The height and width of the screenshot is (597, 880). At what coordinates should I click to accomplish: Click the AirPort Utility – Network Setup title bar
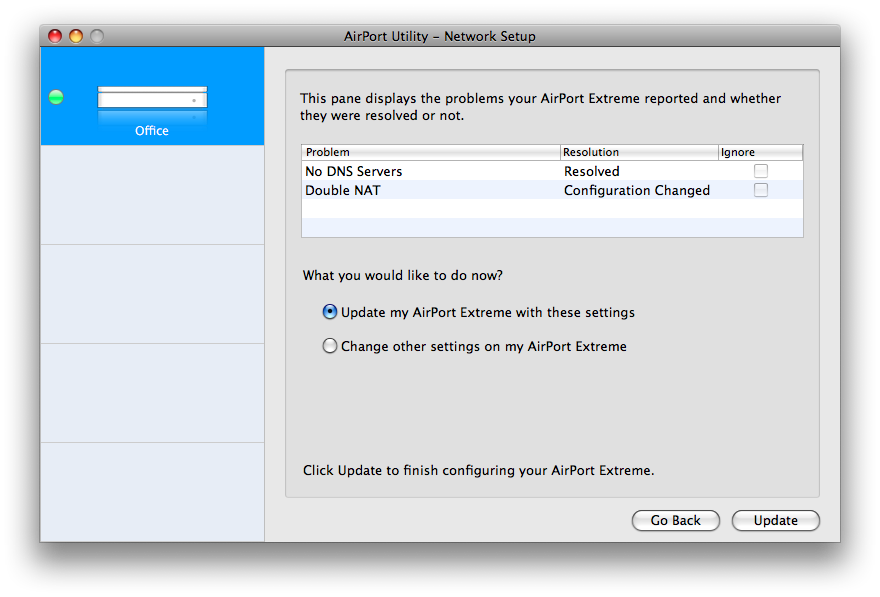(439, 36)
